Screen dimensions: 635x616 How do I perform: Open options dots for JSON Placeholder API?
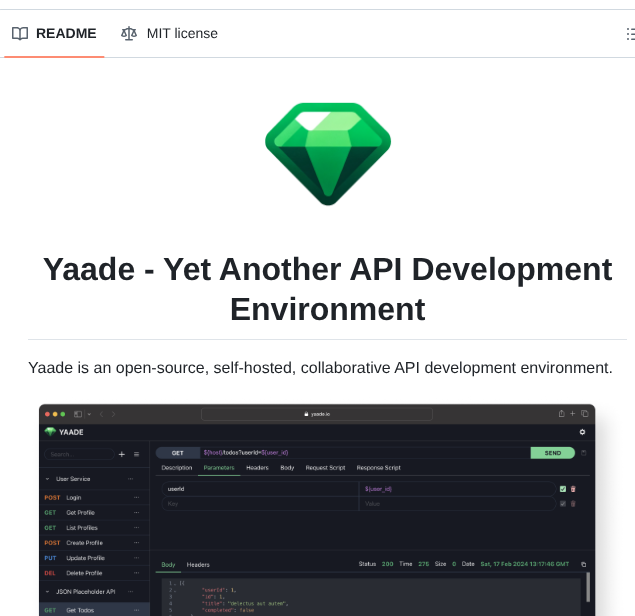tap(130, 592)
